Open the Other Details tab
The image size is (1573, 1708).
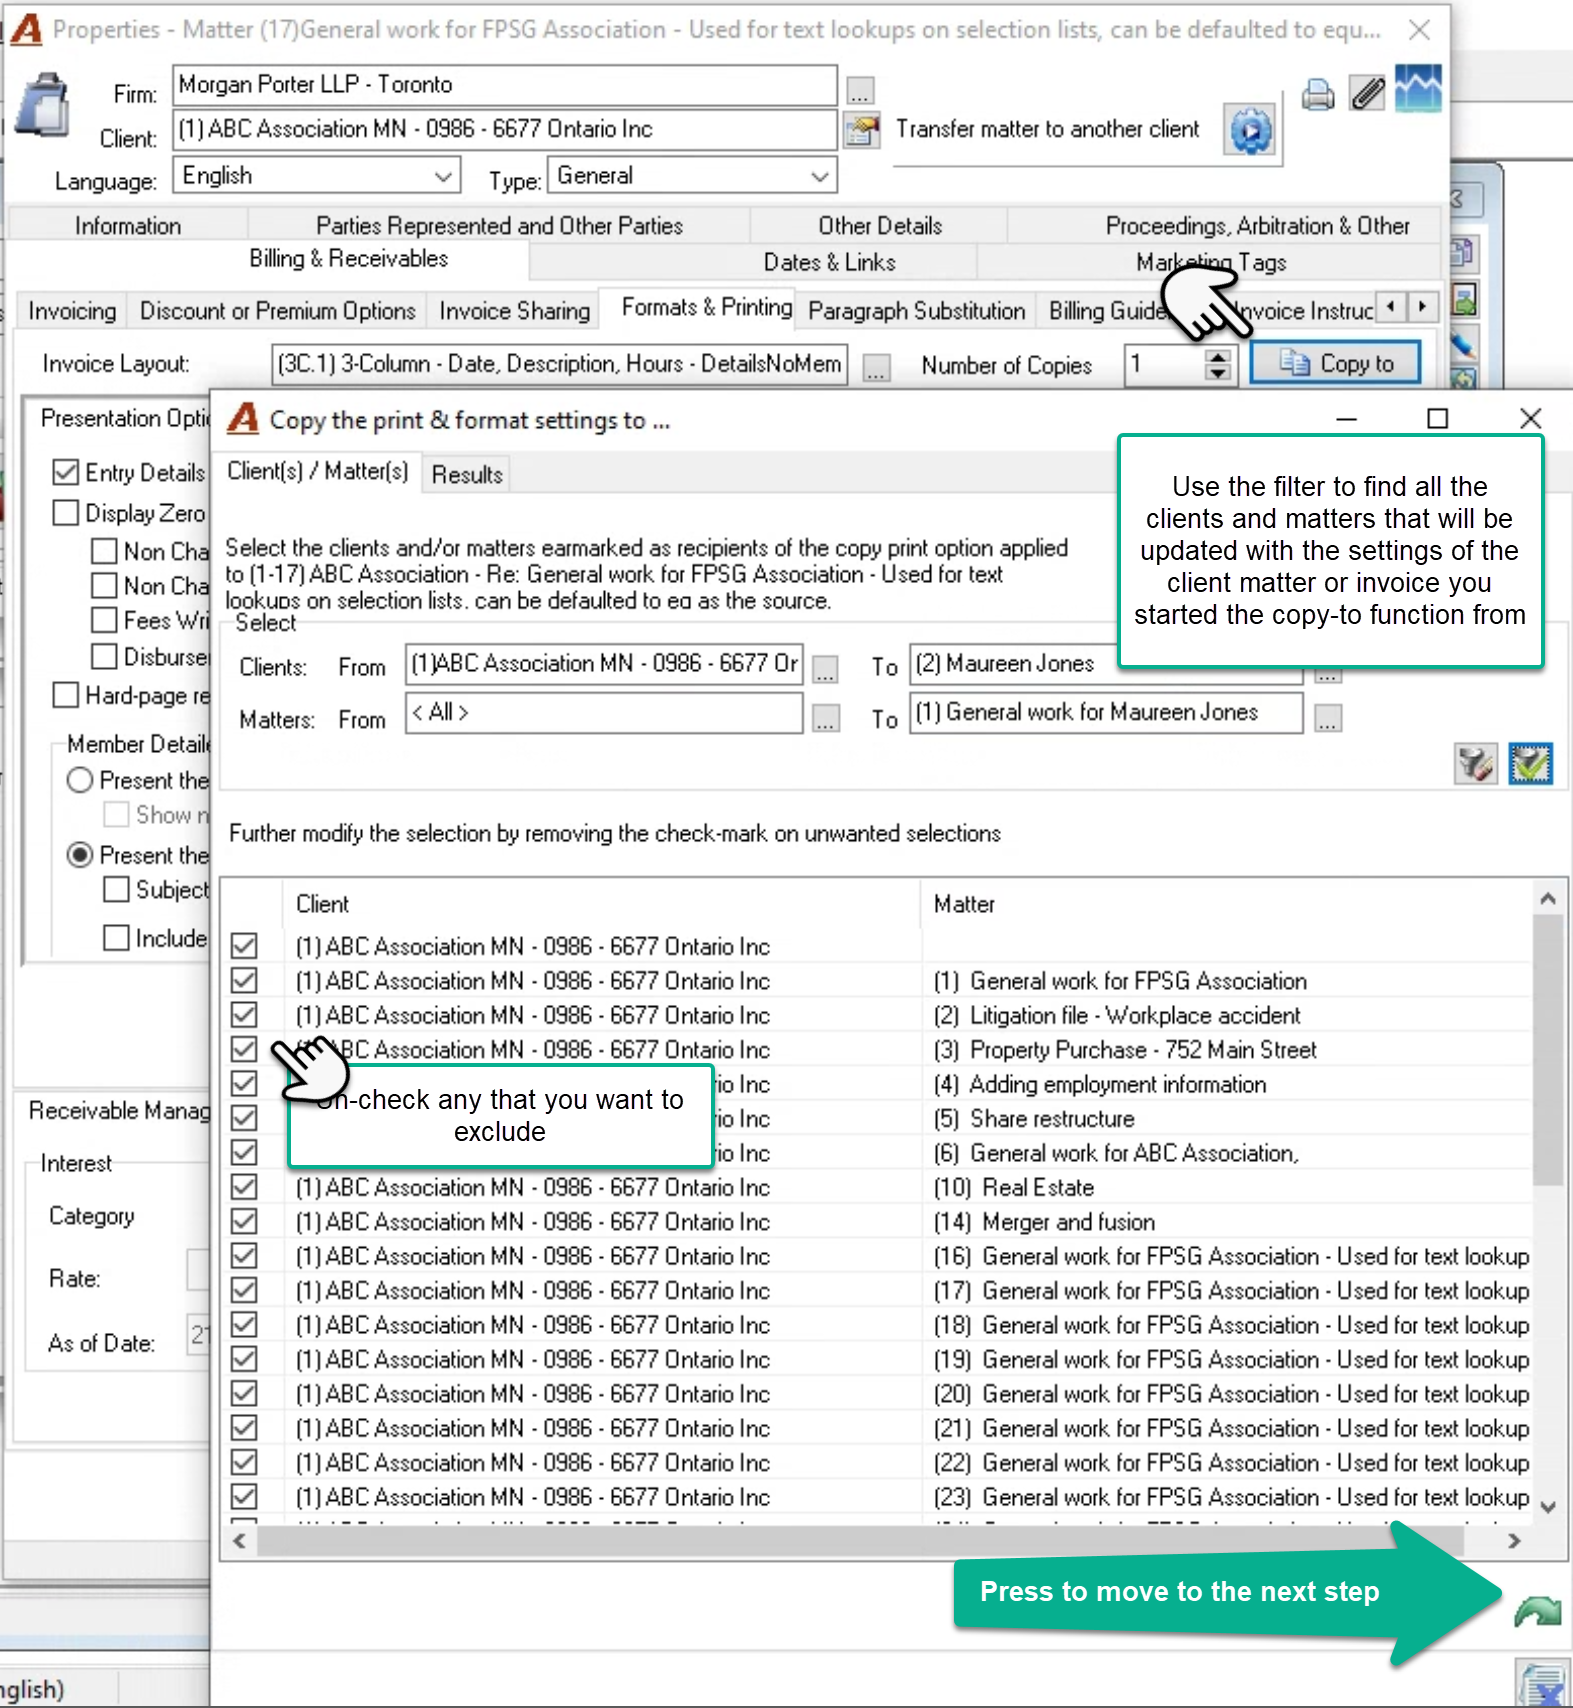880,226
